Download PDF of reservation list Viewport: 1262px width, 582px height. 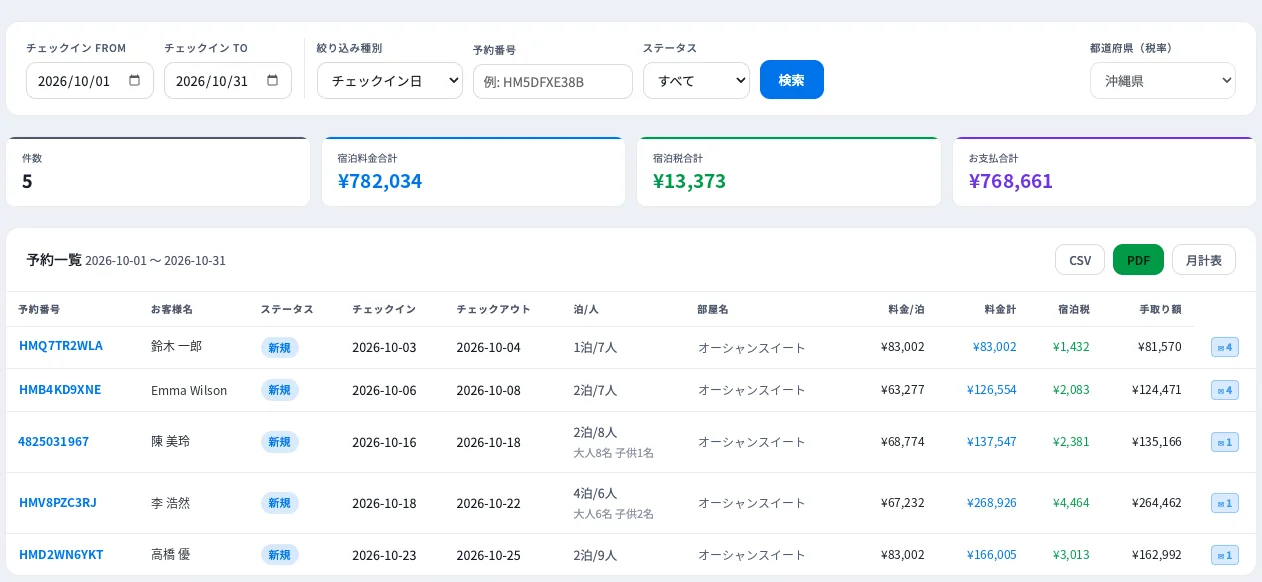pyautogui.click(x=1139, y=260)
